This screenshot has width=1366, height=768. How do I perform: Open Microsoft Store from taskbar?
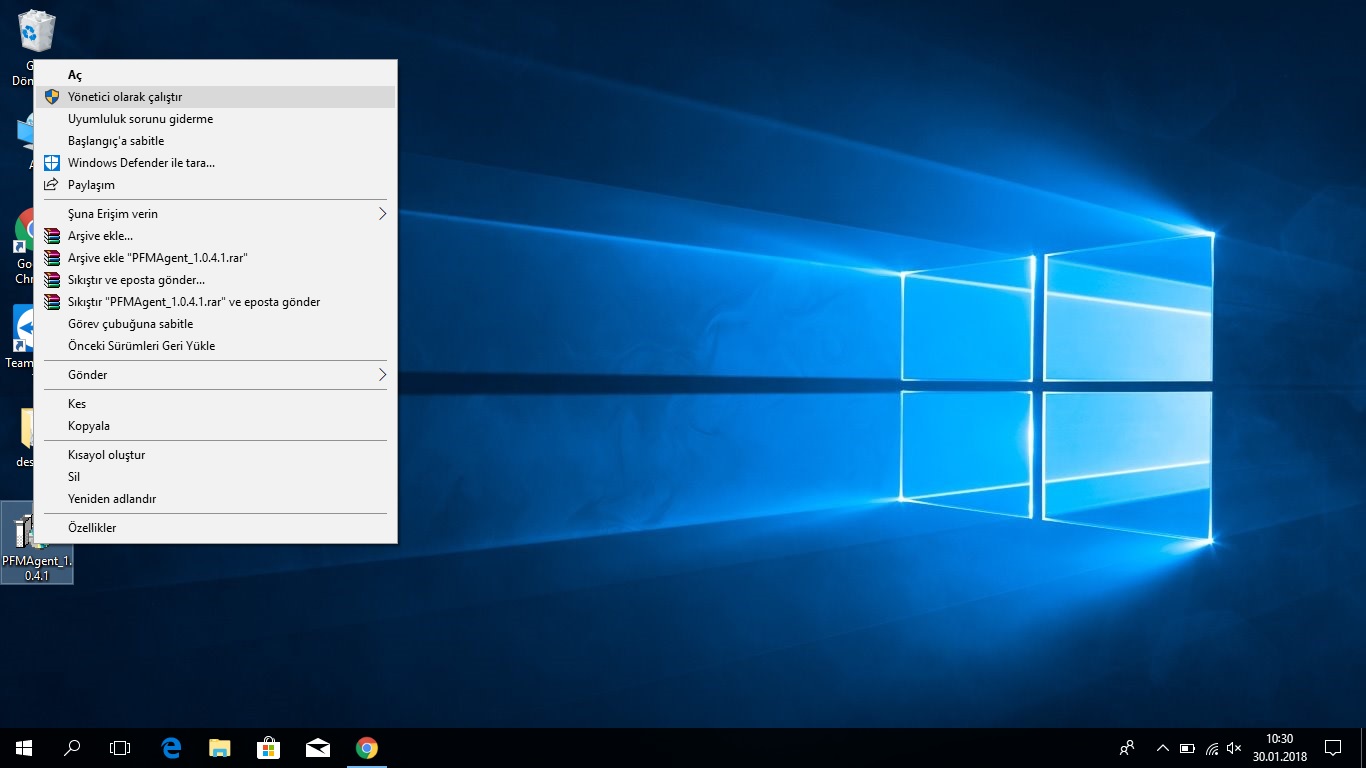(269, 748)
